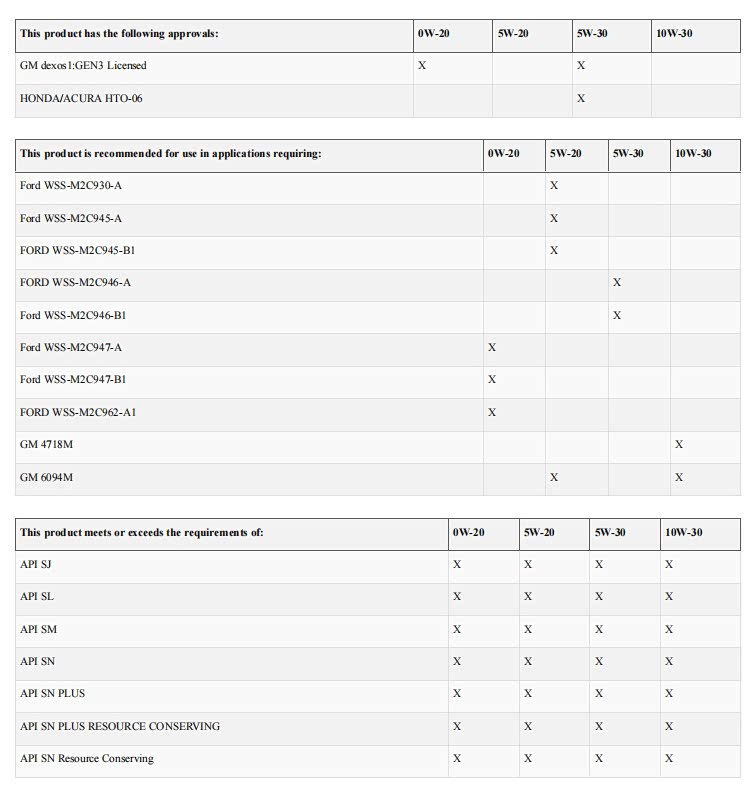Click the "This product has the following approvals:" header
The height and width of the screenshot is (785, 752).
tap(119, 34)
